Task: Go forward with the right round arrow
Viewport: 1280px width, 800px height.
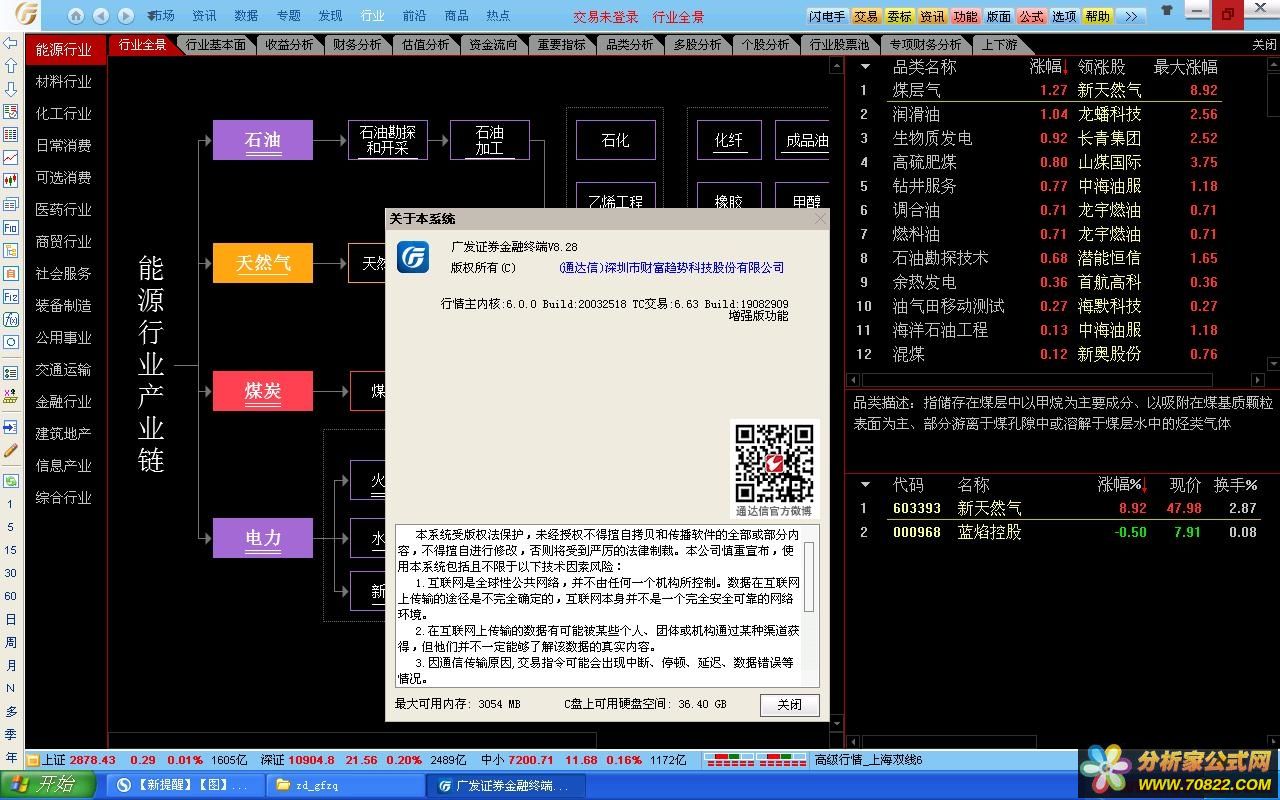Action: point(126,15)
